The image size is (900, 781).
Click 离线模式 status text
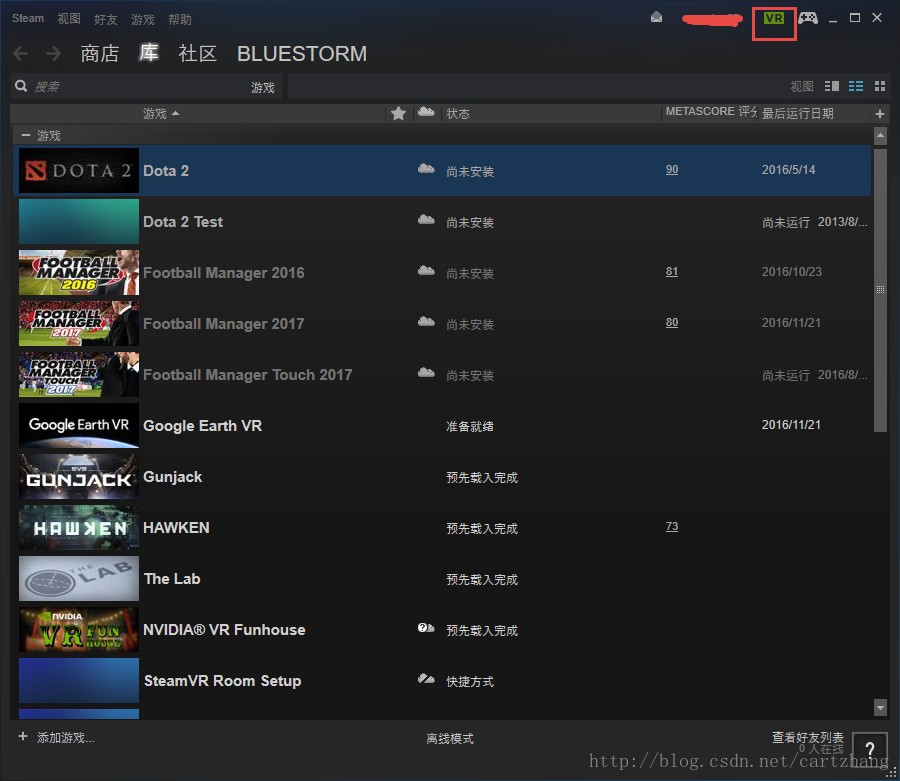(450, 739)
